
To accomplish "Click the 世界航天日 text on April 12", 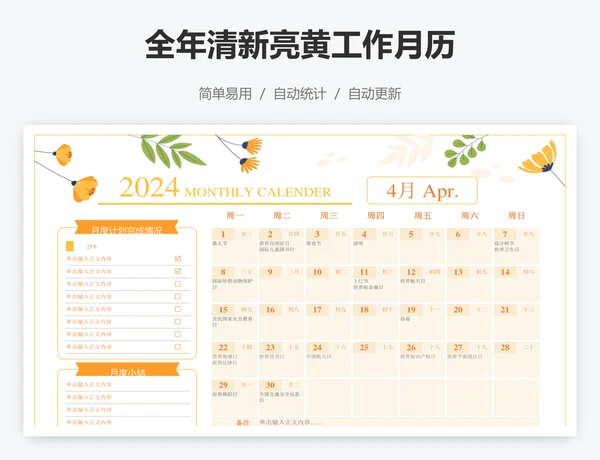I will [413, 281].
